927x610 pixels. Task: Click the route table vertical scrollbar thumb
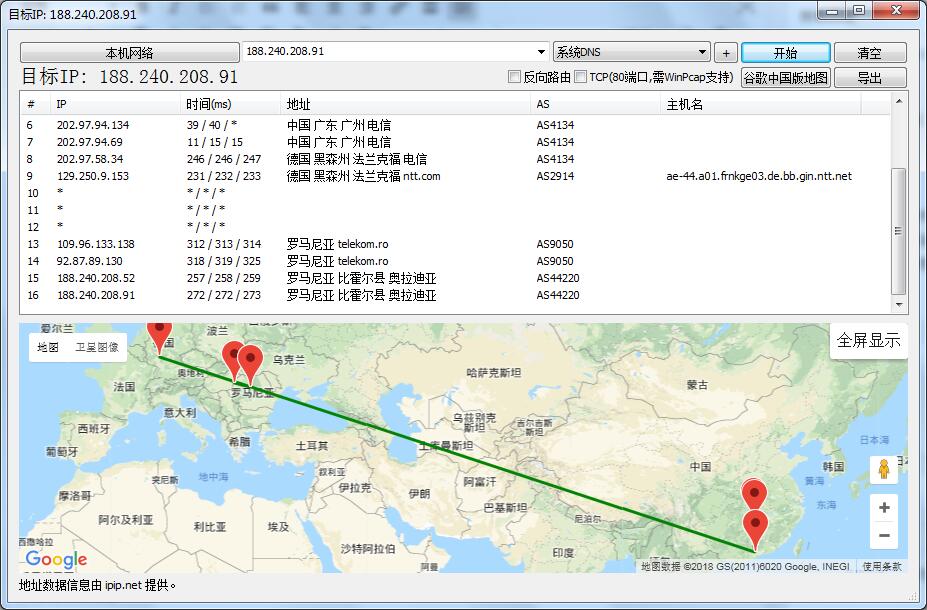coord(899,230)
